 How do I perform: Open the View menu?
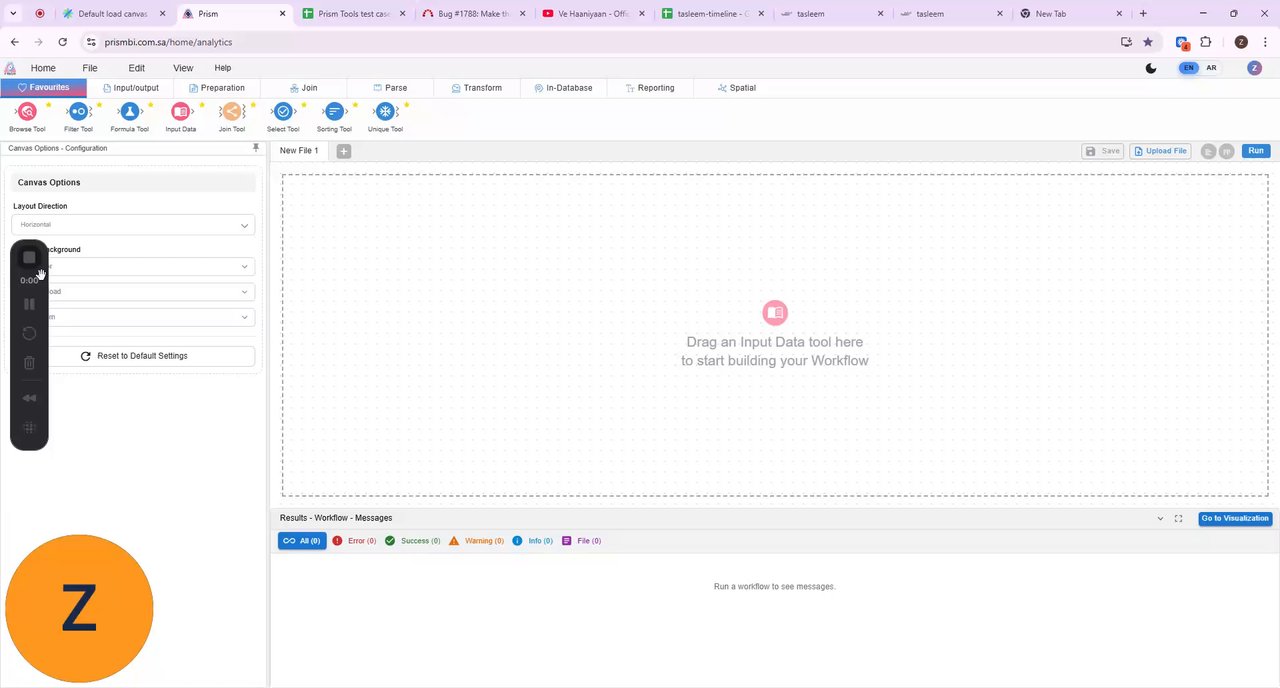click(183, 68)
